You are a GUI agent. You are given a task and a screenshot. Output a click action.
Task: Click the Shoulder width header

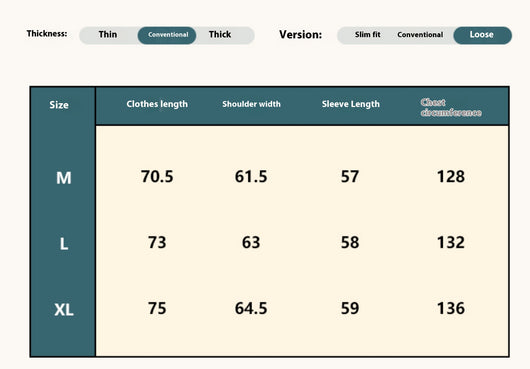[251, 104]
